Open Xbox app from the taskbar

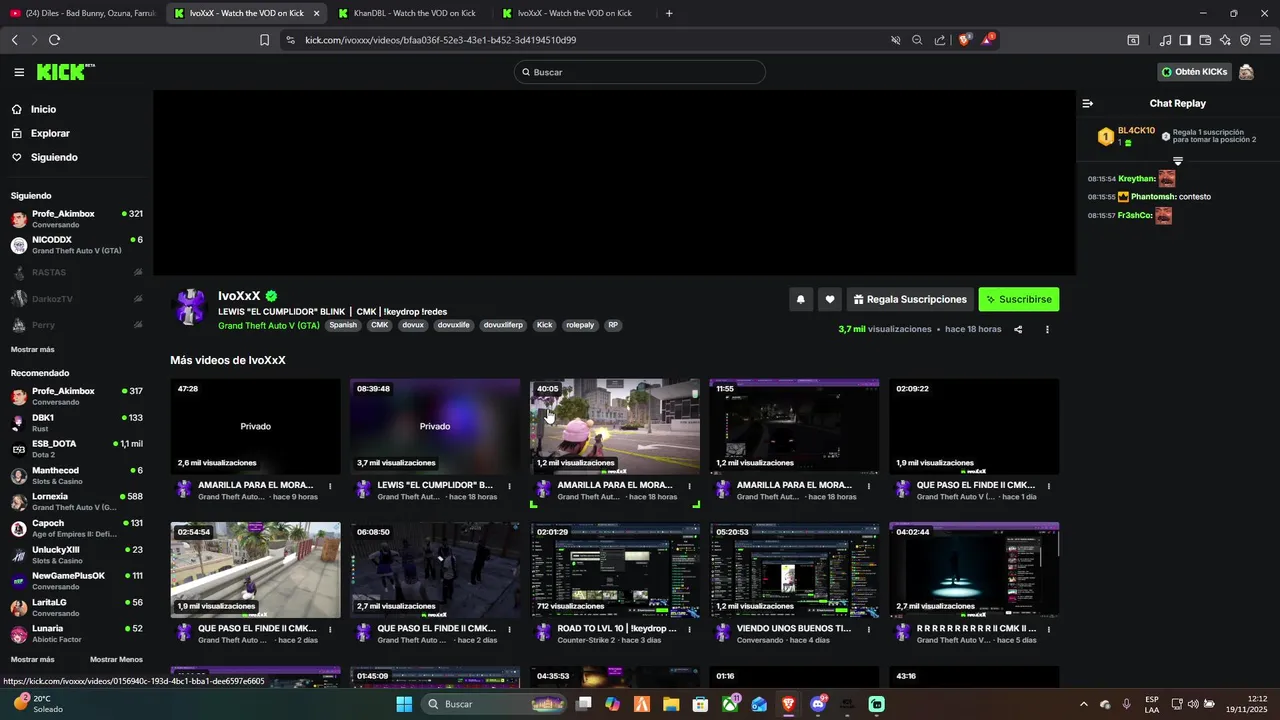(x=730, y=704)
